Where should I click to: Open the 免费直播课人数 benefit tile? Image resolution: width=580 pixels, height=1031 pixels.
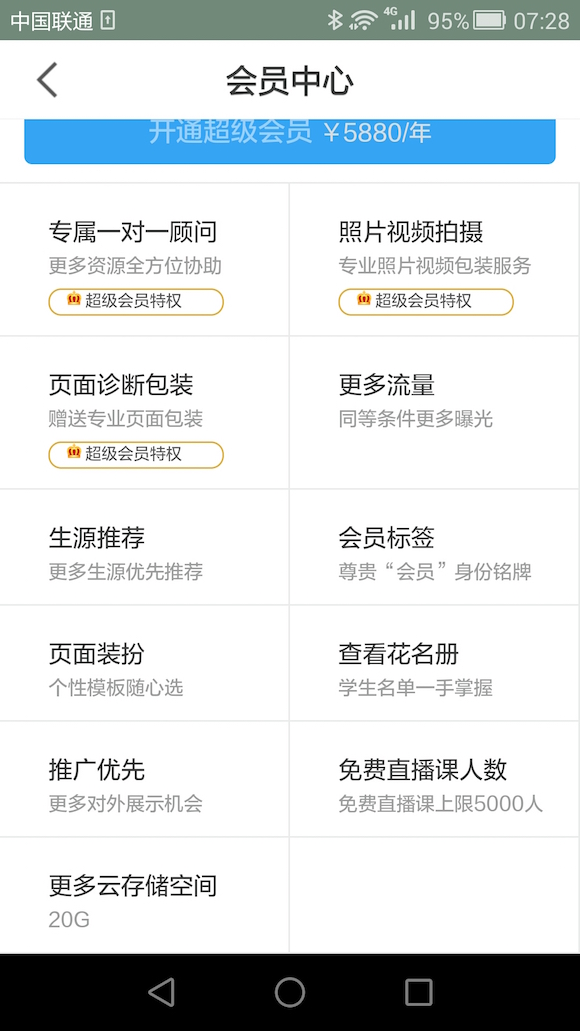pos(435,779)
